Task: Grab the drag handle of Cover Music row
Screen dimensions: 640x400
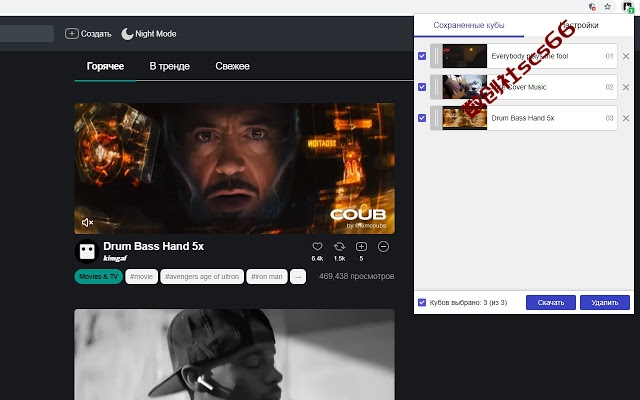Action: 436,87
